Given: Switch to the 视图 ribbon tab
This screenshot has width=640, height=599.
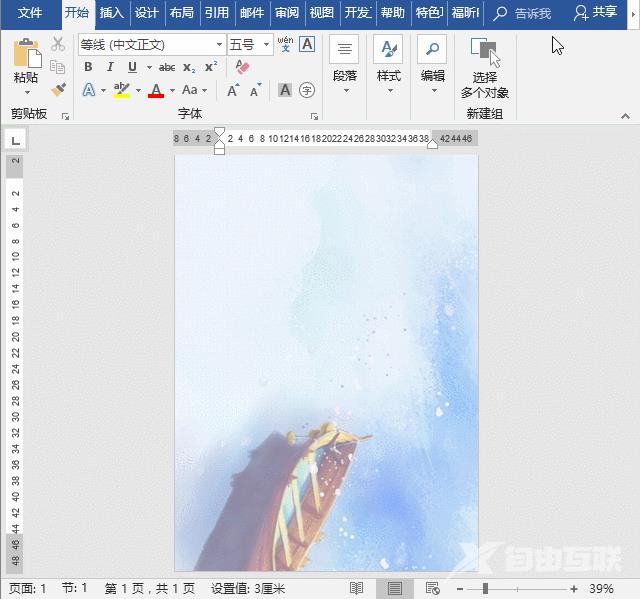Looking at the screenshot, I should [x=322, y=13].
